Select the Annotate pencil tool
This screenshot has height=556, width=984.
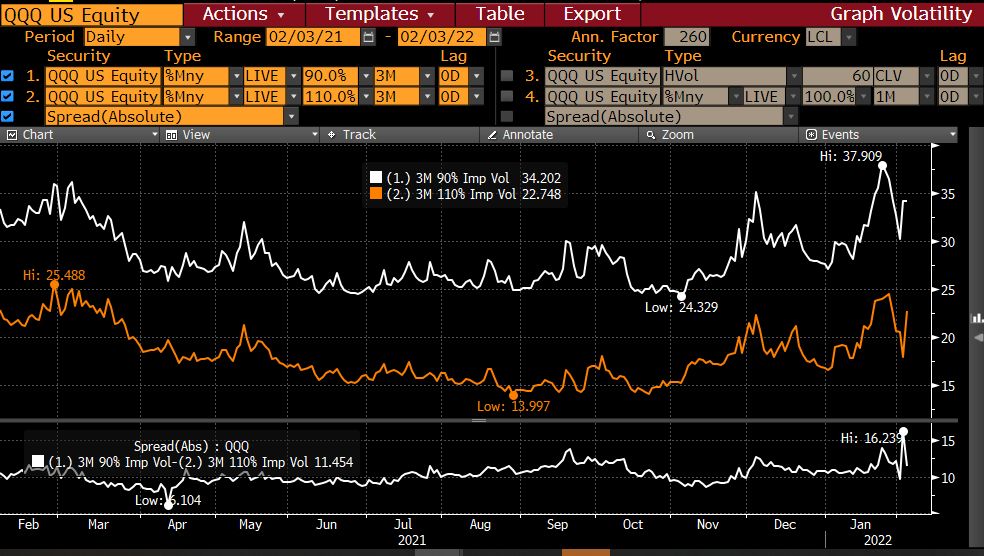click(x=520, y=134)
